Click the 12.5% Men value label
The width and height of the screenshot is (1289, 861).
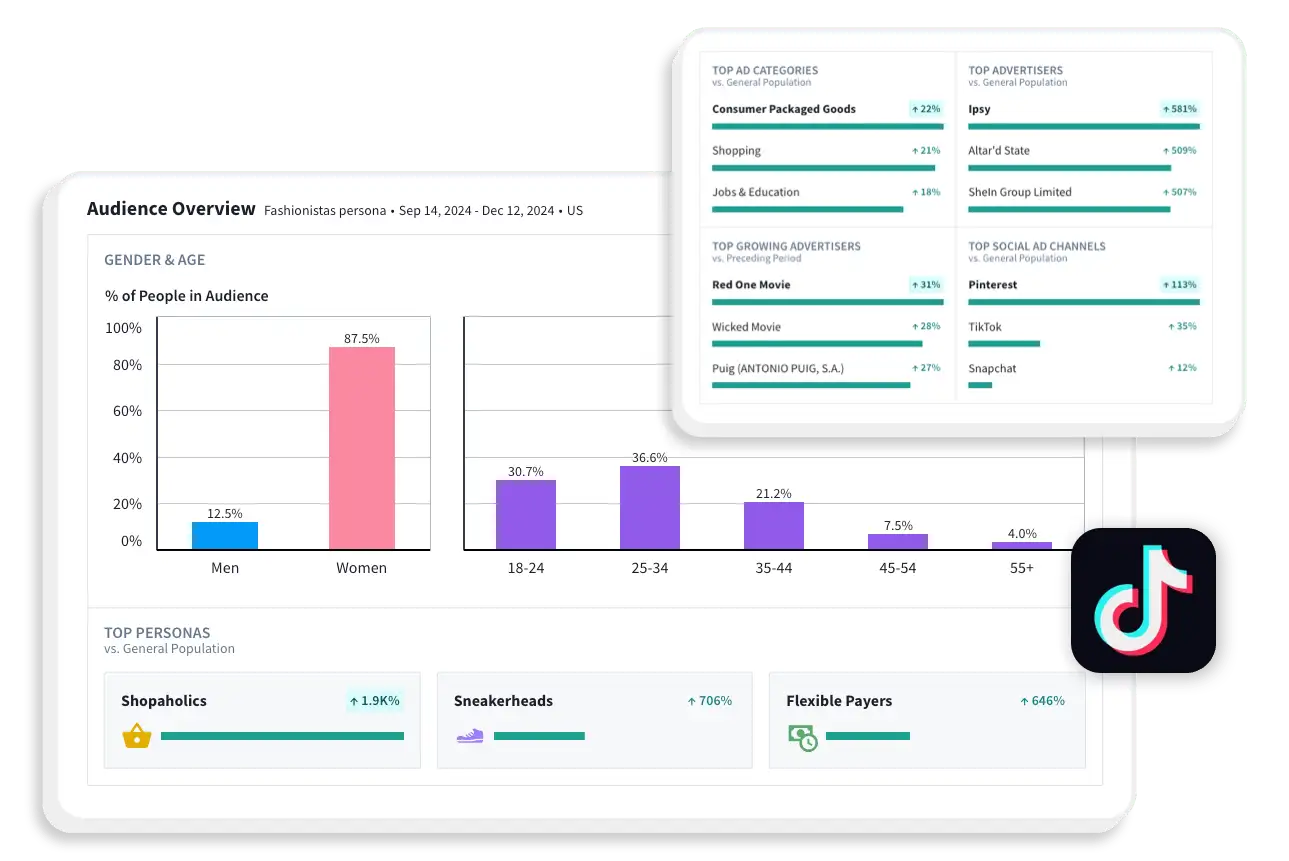point(225,514)
